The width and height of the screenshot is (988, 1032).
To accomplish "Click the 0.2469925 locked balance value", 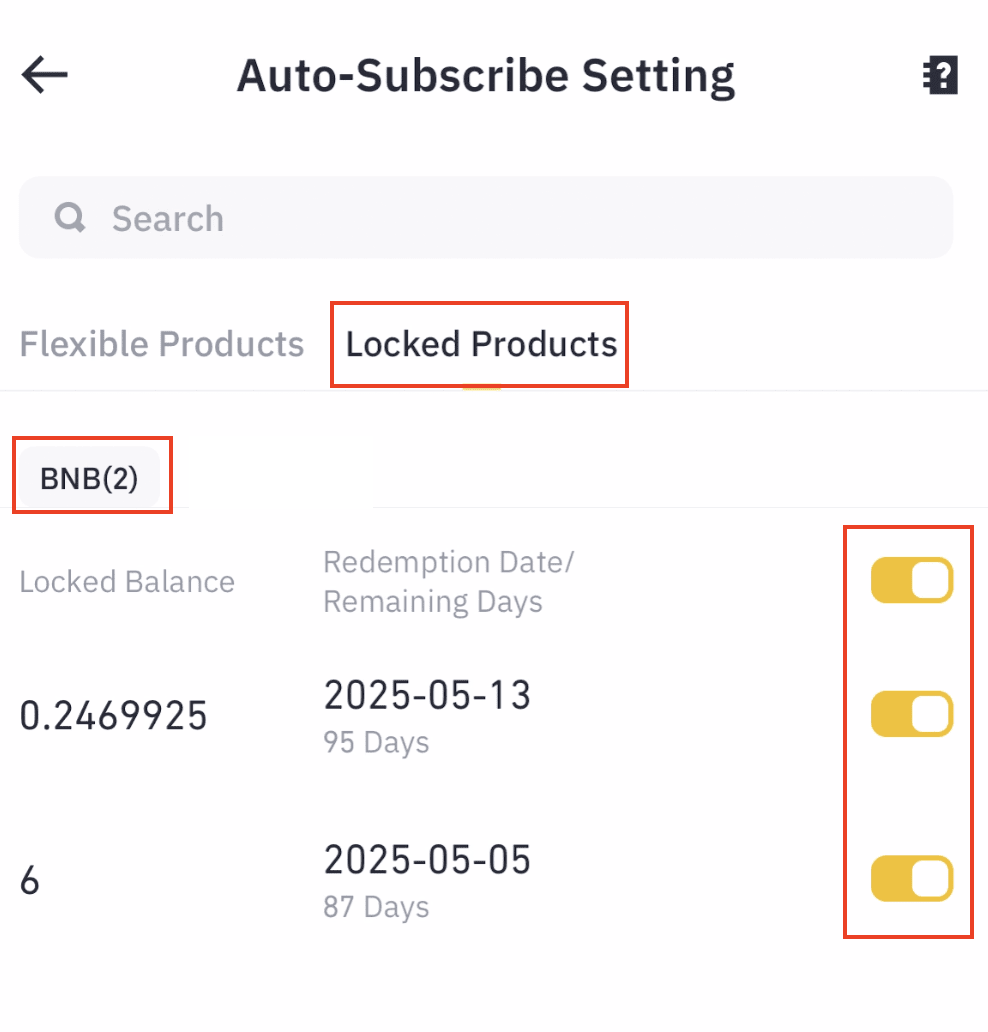I will pyautogui.click(x=113, y=715).
